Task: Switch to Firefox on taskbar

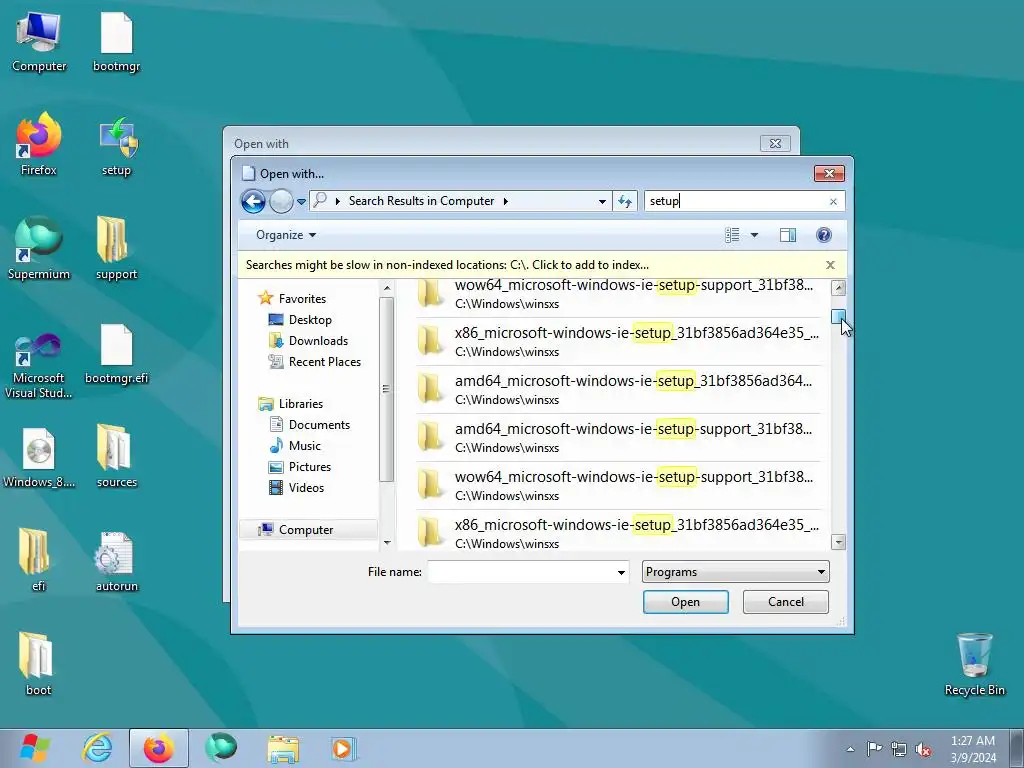Action: coord(159,748)
